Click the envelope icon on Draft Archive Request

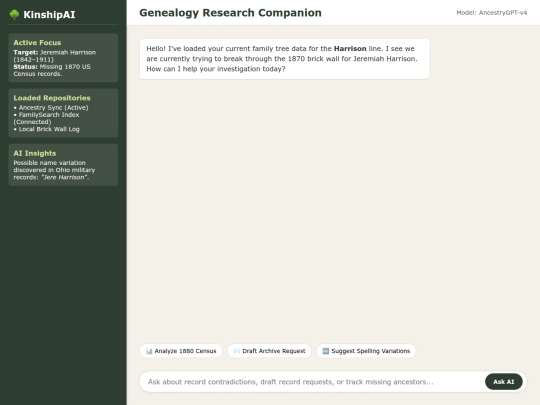(x=236, y=351)
